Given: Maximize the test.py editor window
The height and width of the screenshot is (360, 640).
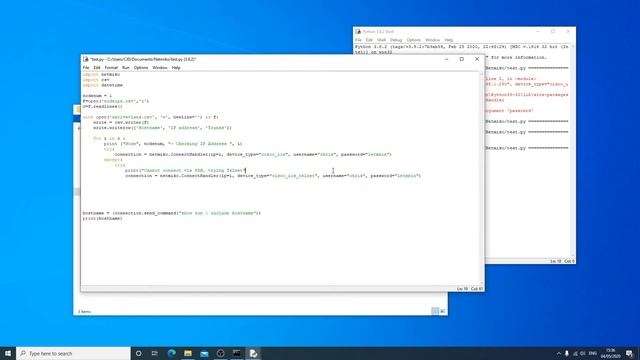Looking at the screenshot, I should (x=462, y=59).
